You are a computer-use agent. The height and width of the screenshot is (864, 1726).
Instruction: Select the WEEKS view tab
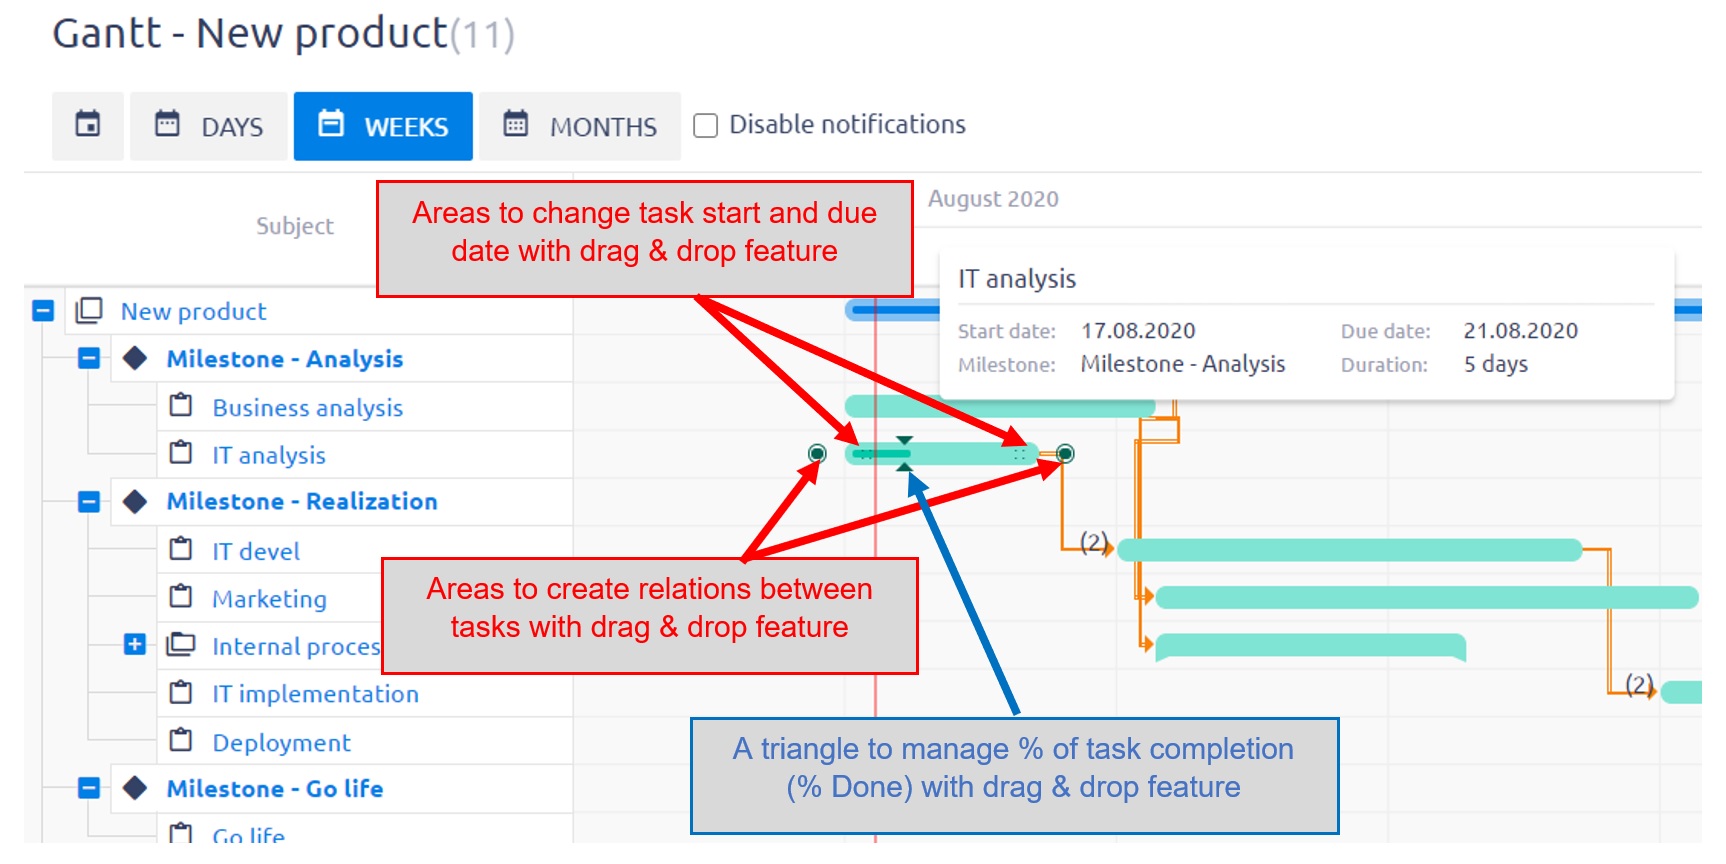pyautogui.click(x=383, y=126)
